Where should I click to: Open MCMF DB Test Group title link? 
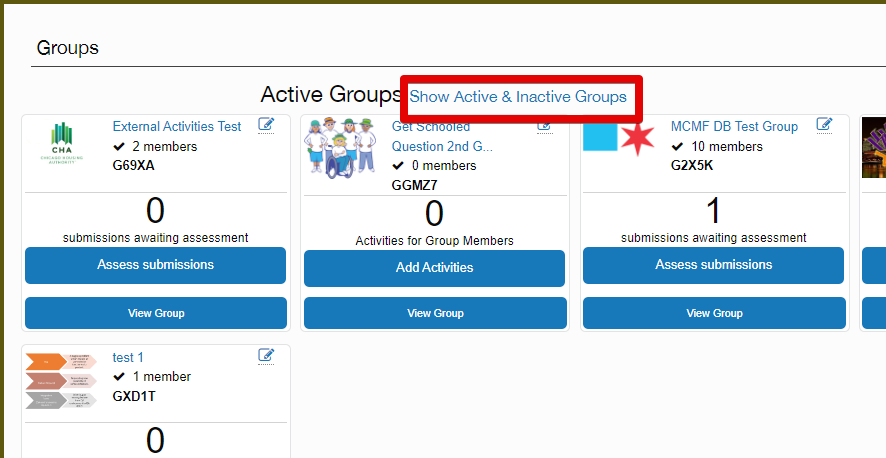pyautogui.click(x=734, y=127)
